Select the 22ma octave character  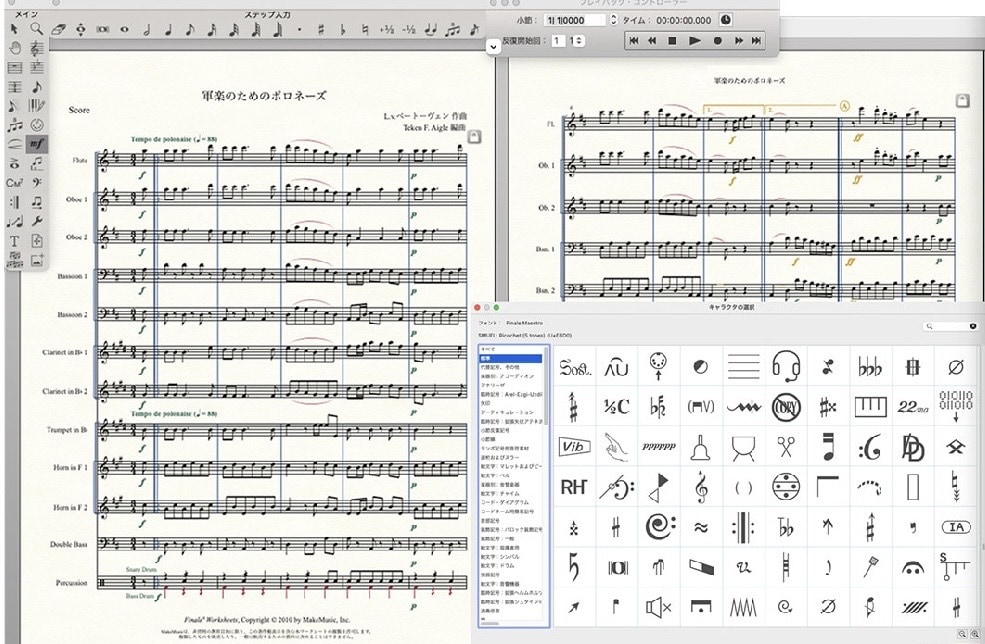[912, 407]
